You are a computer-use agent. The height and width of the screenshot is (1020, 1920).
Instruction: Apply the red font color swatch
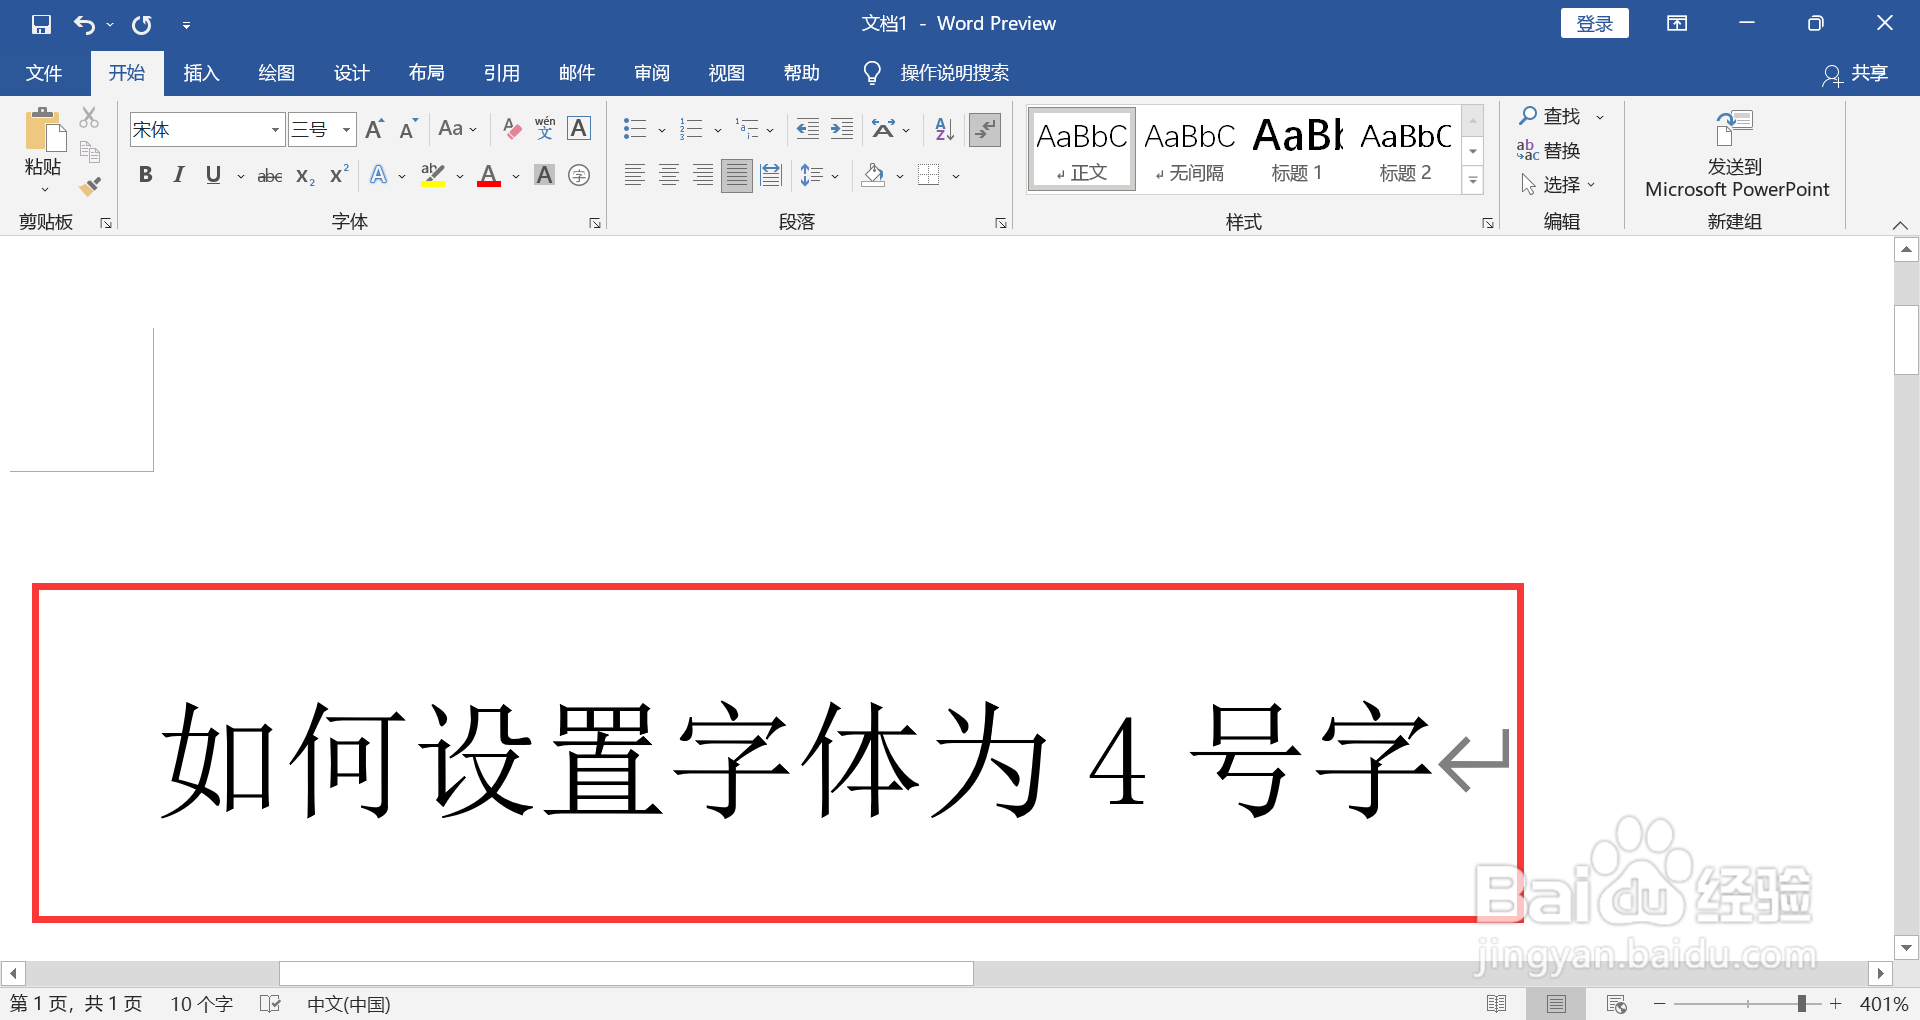[489, 176]
